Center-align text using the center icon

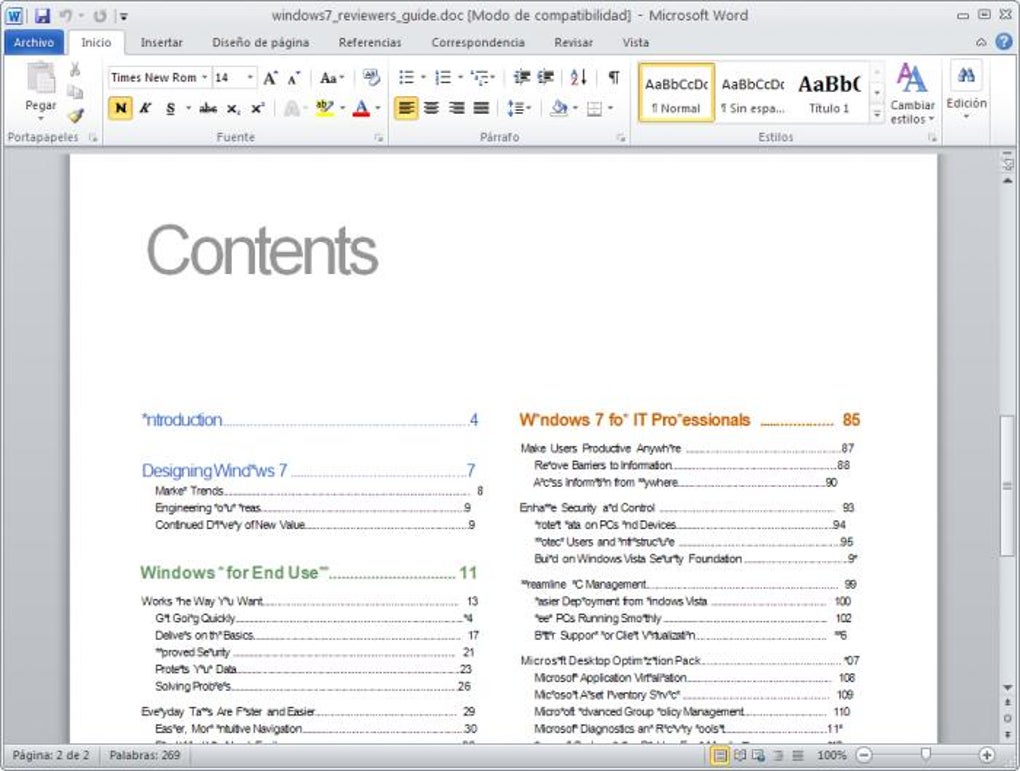[x=431, y=109]
